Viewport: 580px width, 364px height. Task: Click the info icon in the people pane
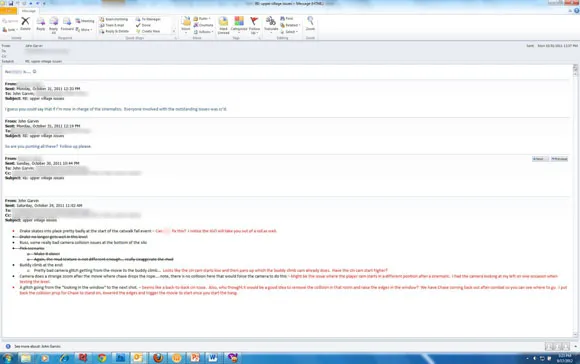coord(8,347)
